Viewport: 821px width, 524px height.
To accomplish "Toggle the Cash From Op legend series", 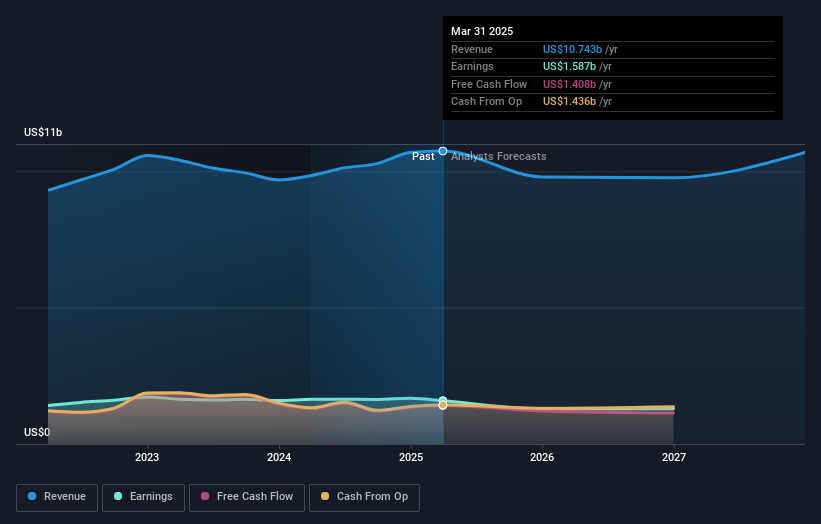I will (x=364, y=497).
